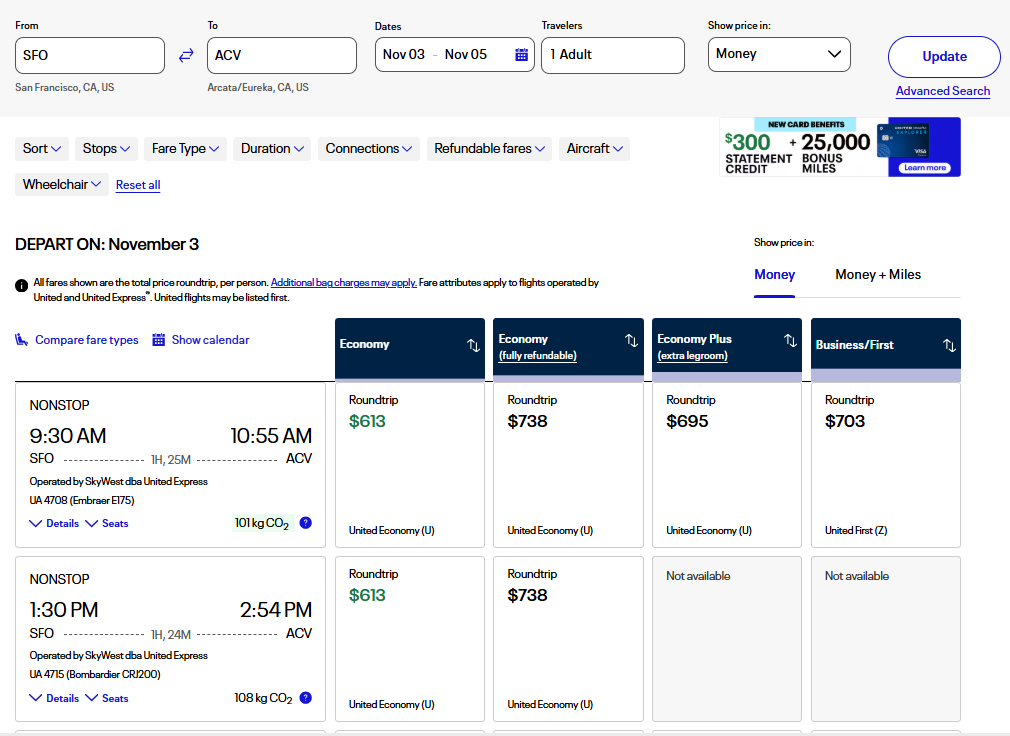Viewport: 1010px width, 736px height.
Task: Open the dates calendar picker icon
Action: point(521,55)
